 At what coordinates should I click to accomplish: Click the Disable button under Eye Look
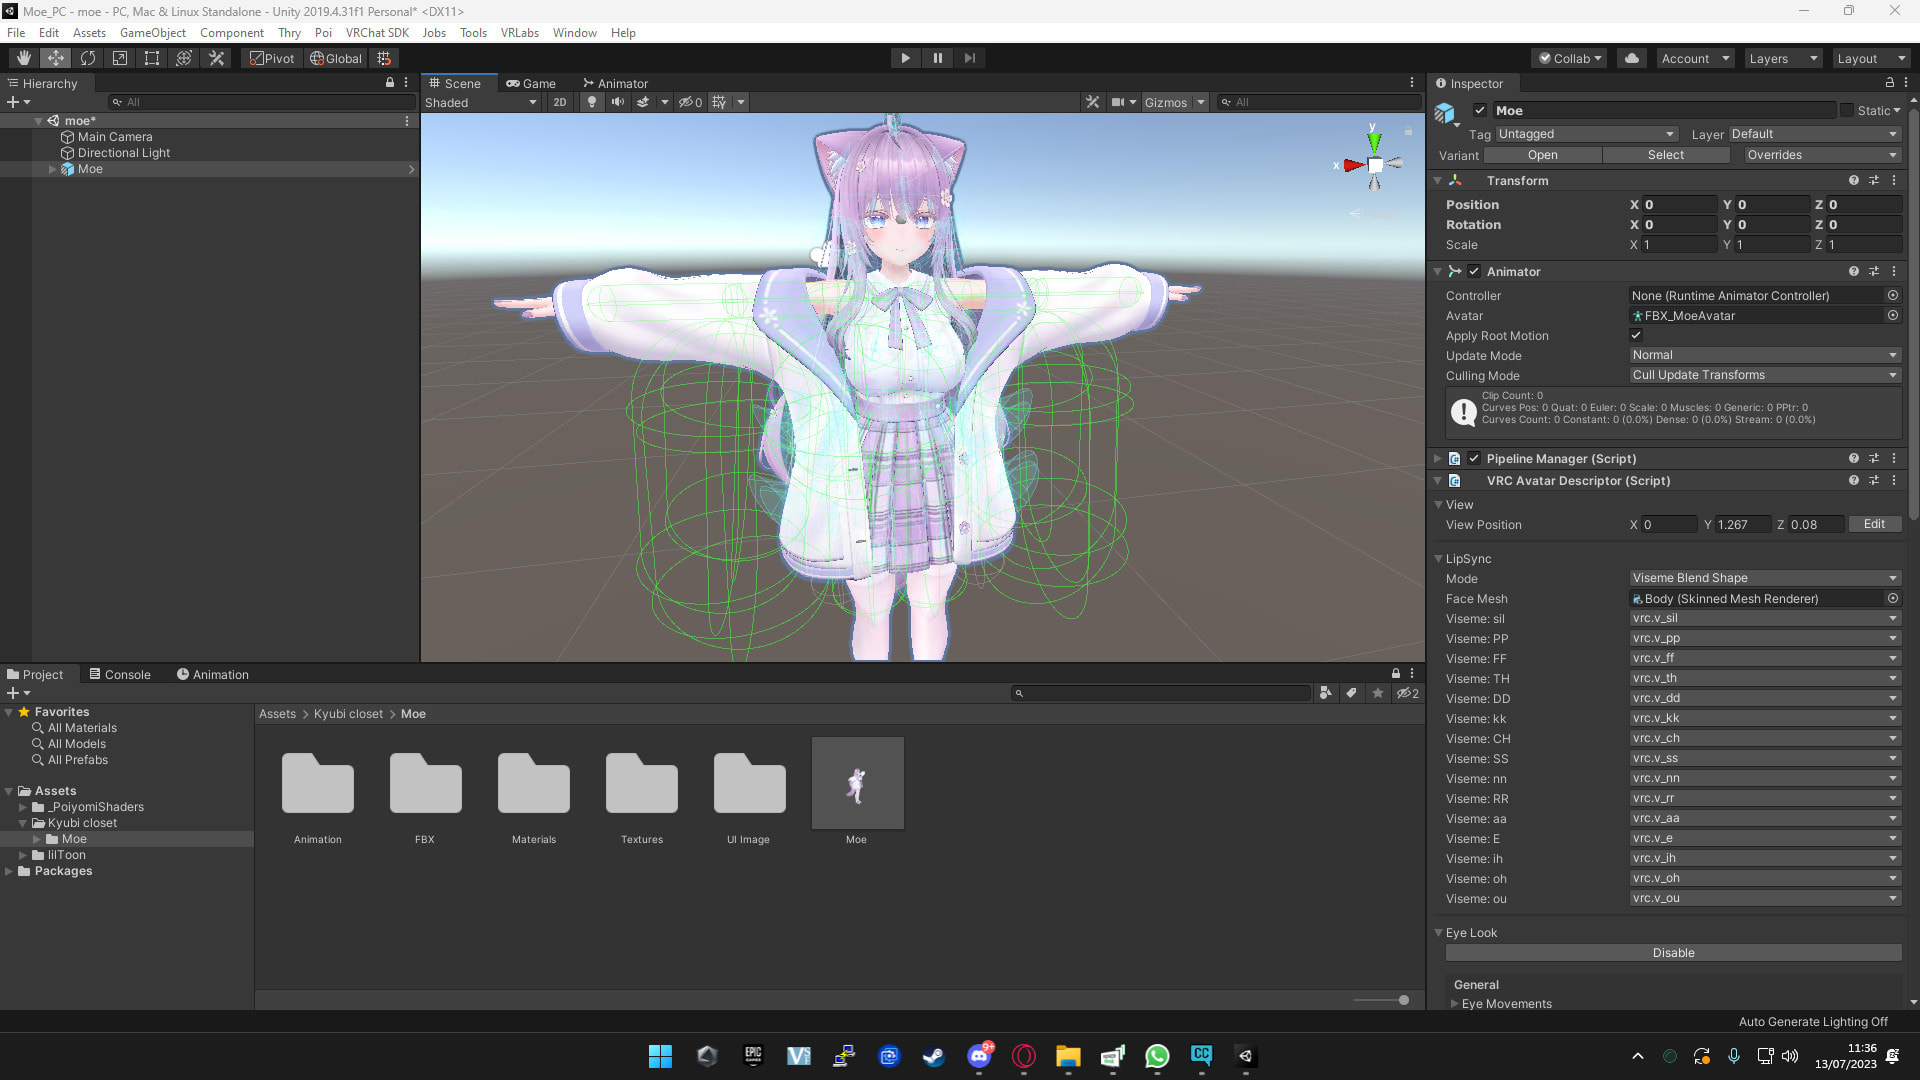click(x=1673, y=954)
